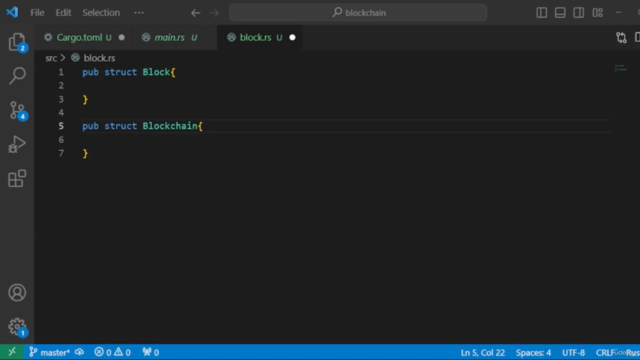The width and height of the screenshot is (640, 360).
Task: Open changes compare icon in editor toolbar
Action: pyautogui.click(x=621, y=38)
